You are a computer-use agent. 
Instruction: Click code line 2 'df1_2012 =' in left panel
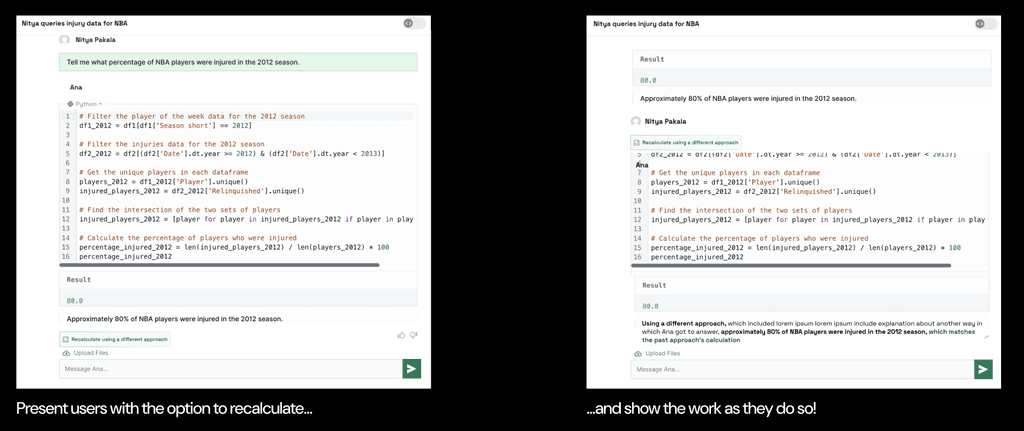tap(165, 125)
